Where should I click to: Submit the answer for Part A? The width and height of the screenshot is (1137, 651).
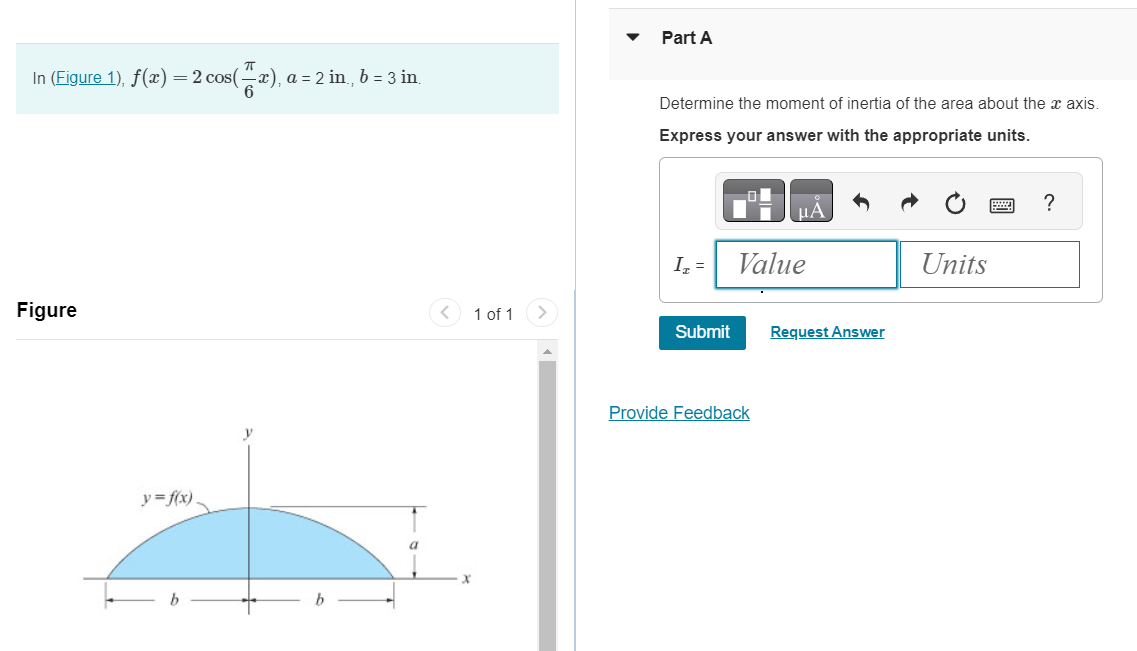(702, 332)
